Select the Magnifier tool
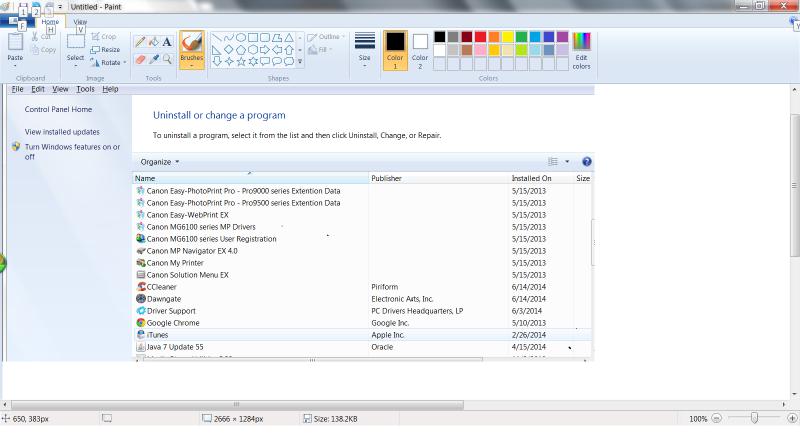The height and width of the screenshot is (439, 800). pyautogui.click(x=167, y=59)
